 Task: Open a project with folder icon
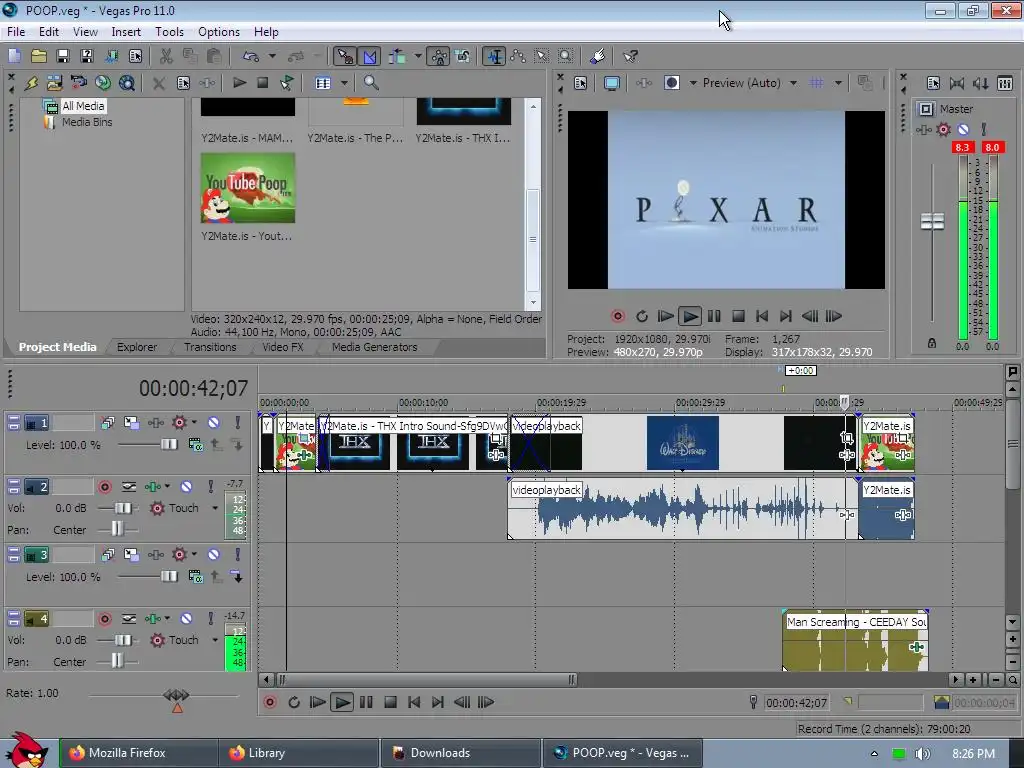[39, 56]
